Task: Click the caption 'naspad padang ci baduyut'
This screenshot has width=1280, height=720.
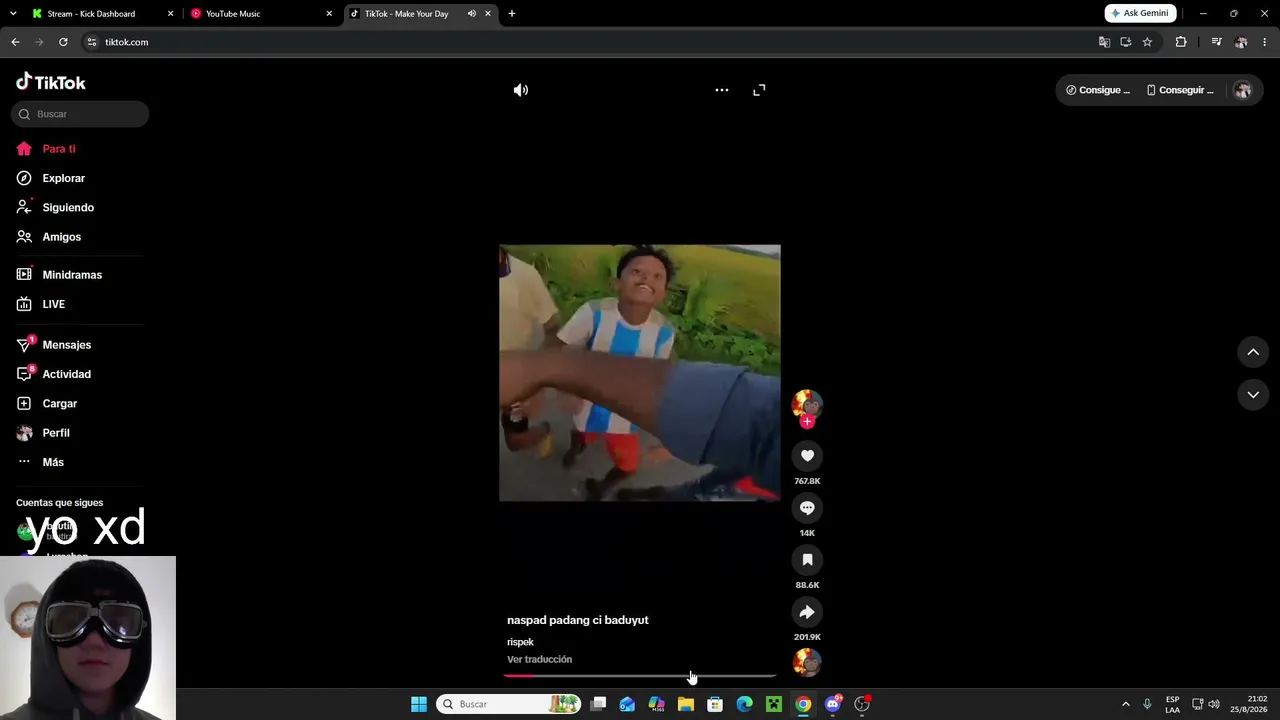Action: coord(578,620)
